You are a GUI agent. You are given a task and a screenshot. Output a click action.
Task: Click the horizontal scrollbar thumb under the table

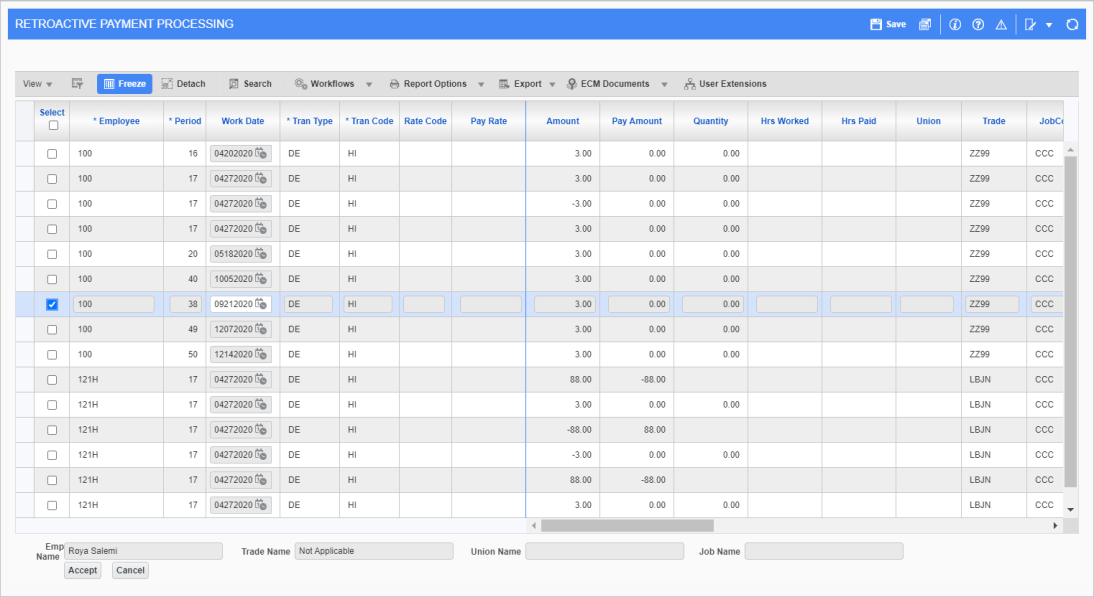[627, 525]
